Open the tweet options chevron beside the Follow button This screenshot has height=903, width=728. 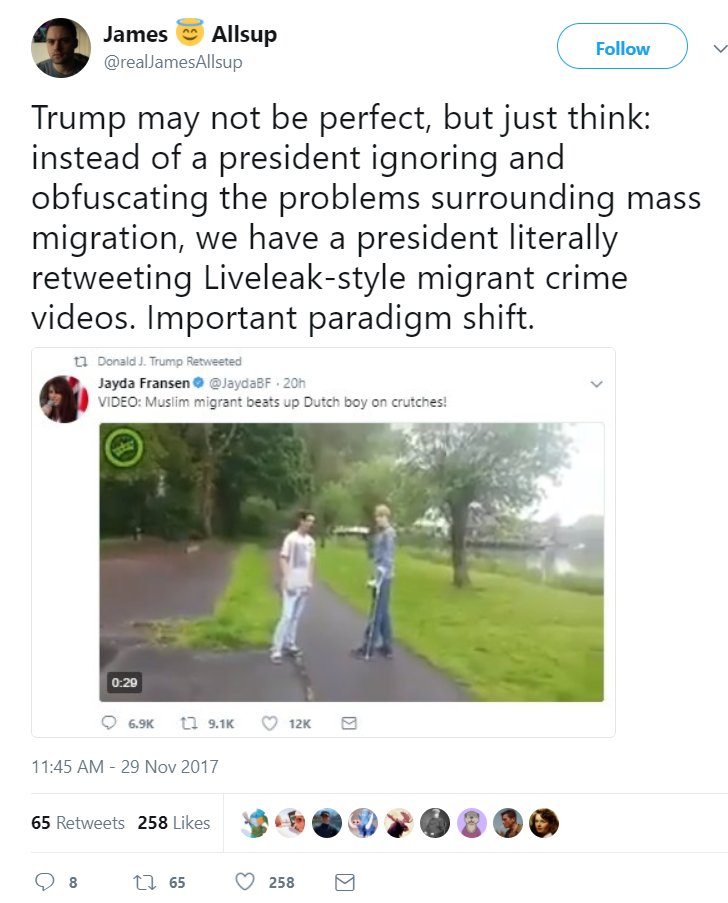pyautogui.click(x=720, y=49)
